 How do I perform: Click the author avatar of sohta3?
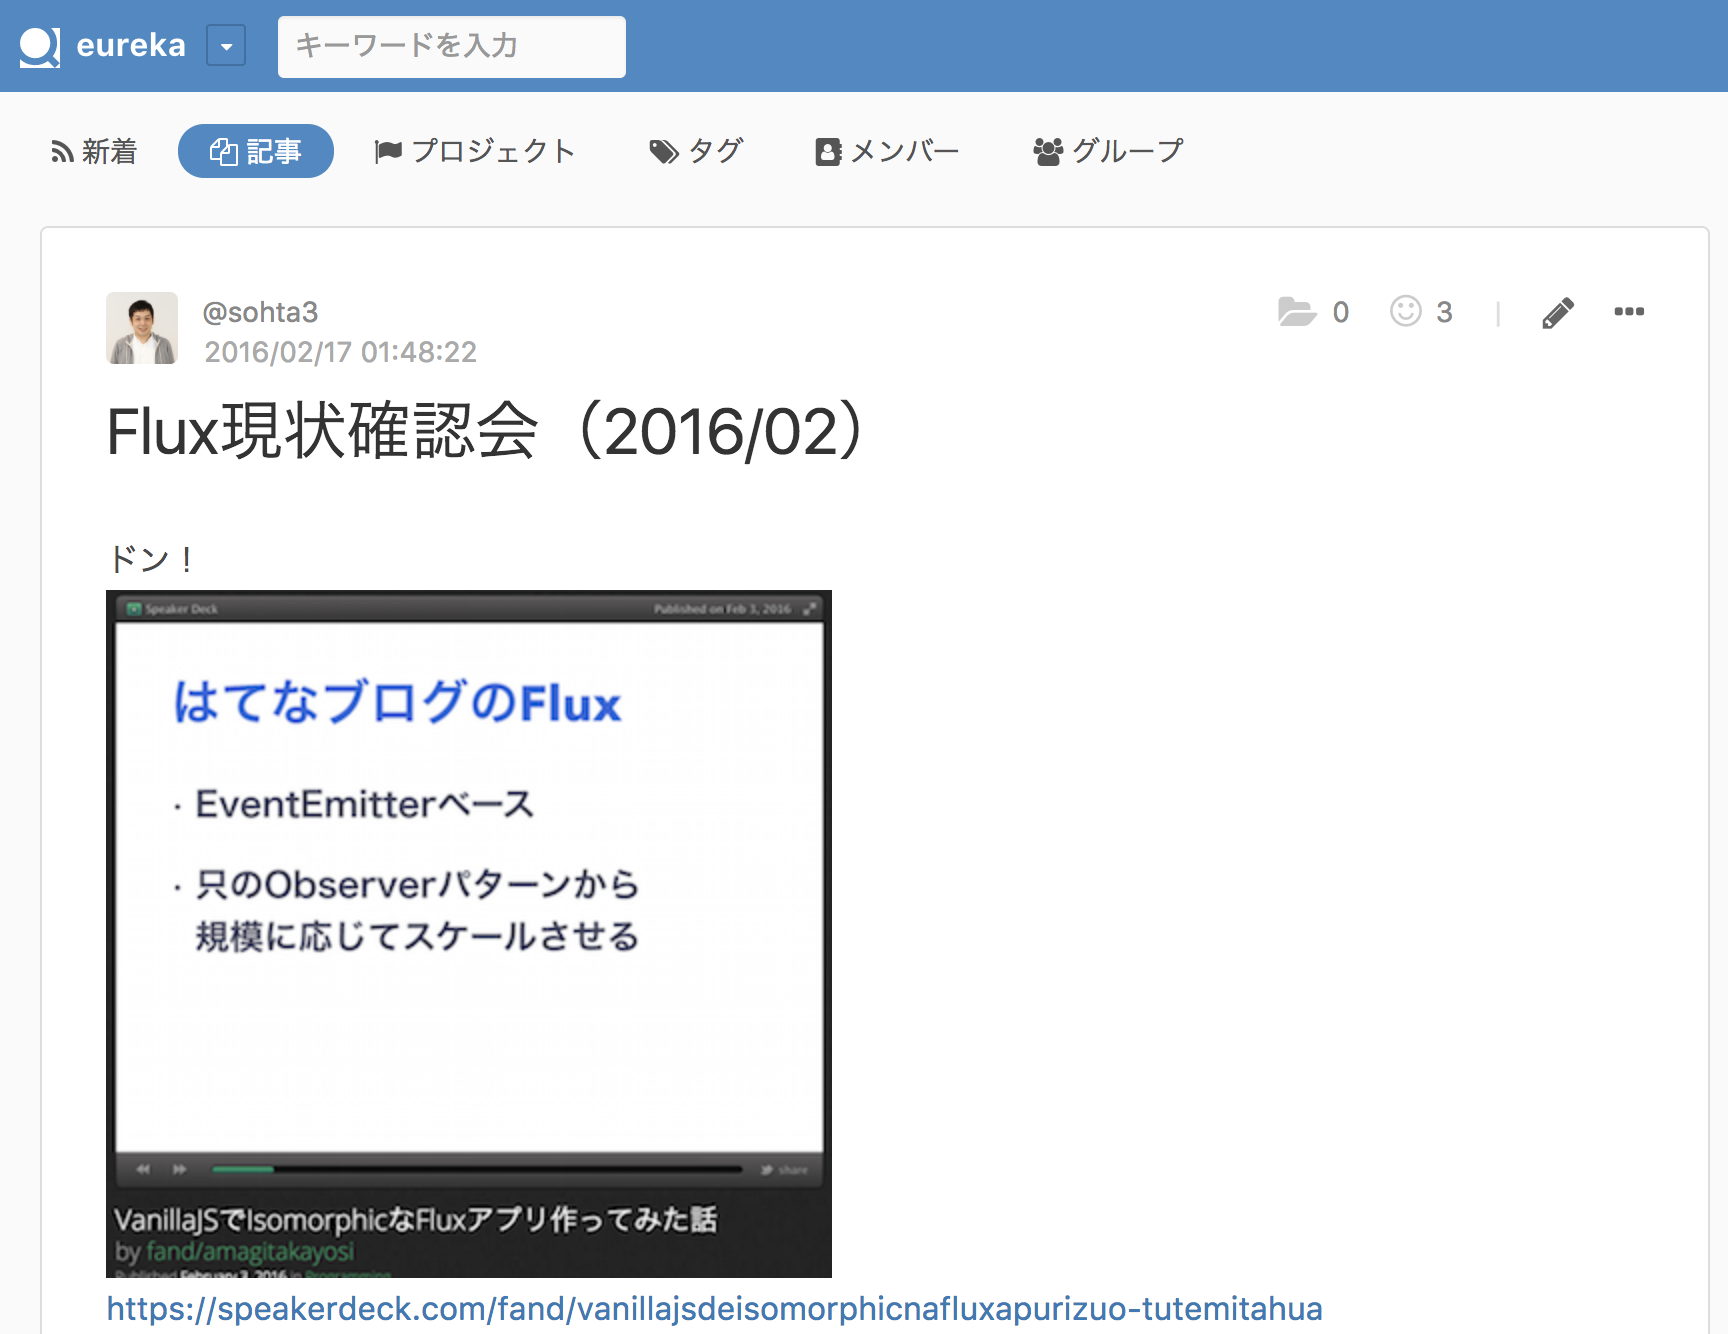coord(142,328)
